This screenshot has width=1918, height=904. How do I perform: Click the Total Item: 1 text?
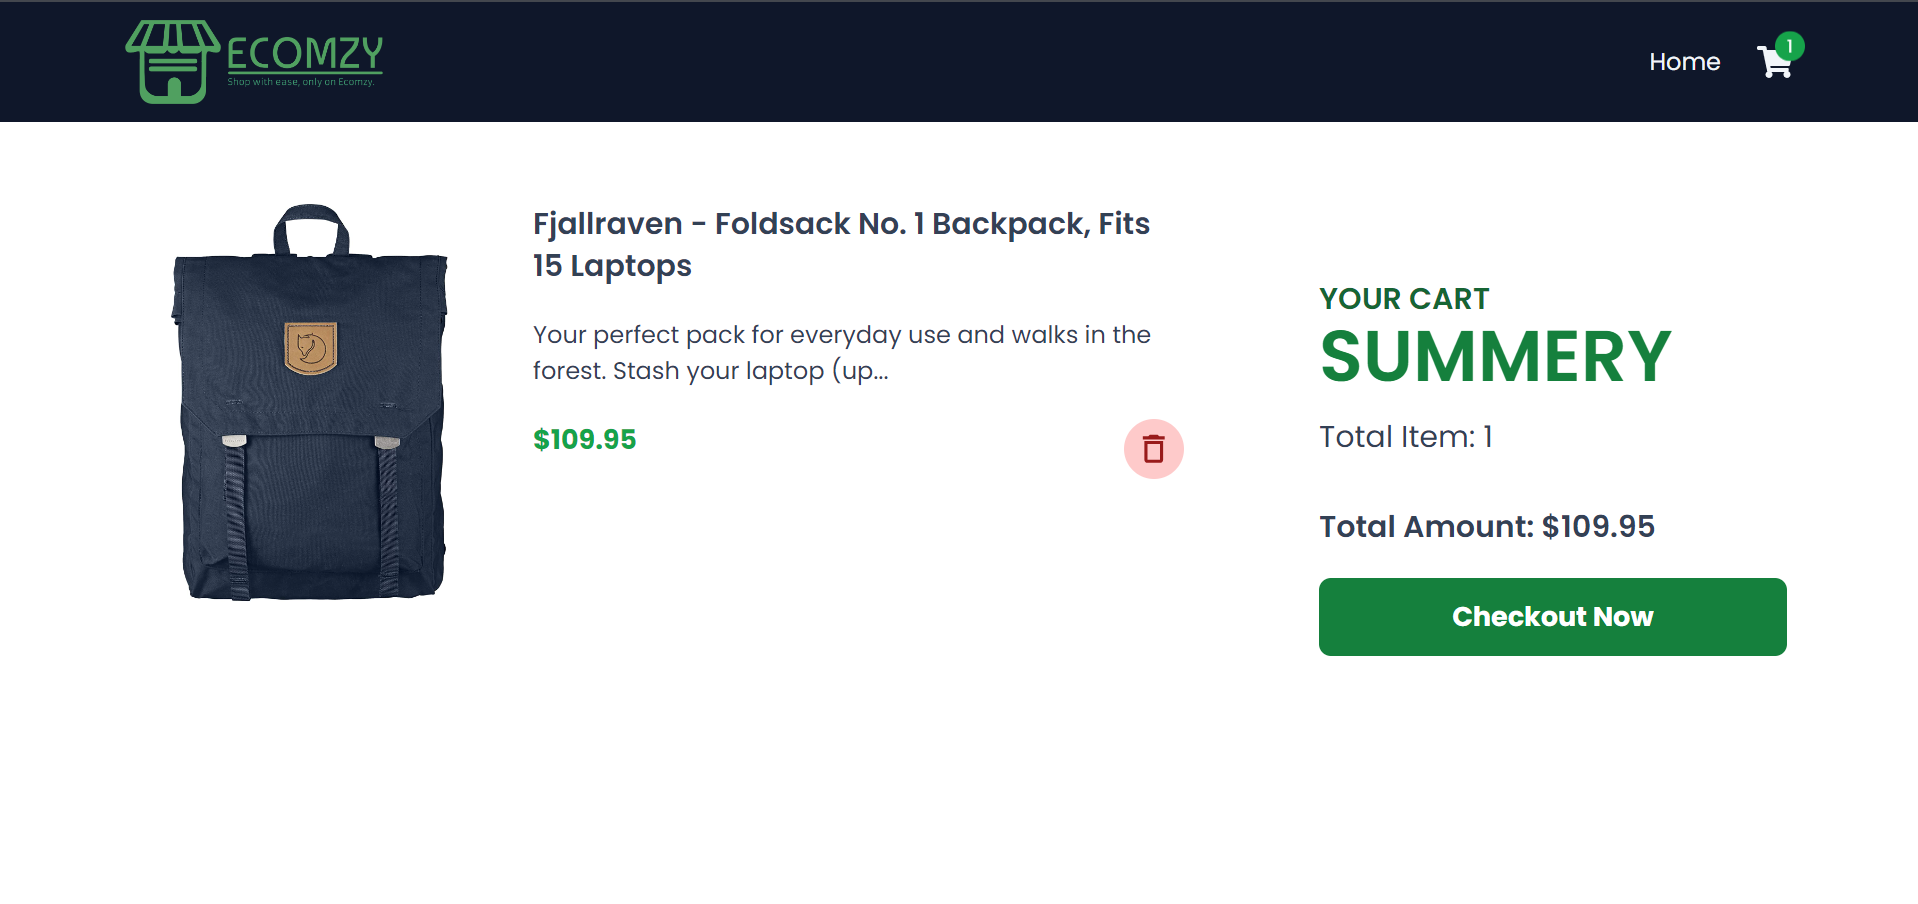(1406, 437)
